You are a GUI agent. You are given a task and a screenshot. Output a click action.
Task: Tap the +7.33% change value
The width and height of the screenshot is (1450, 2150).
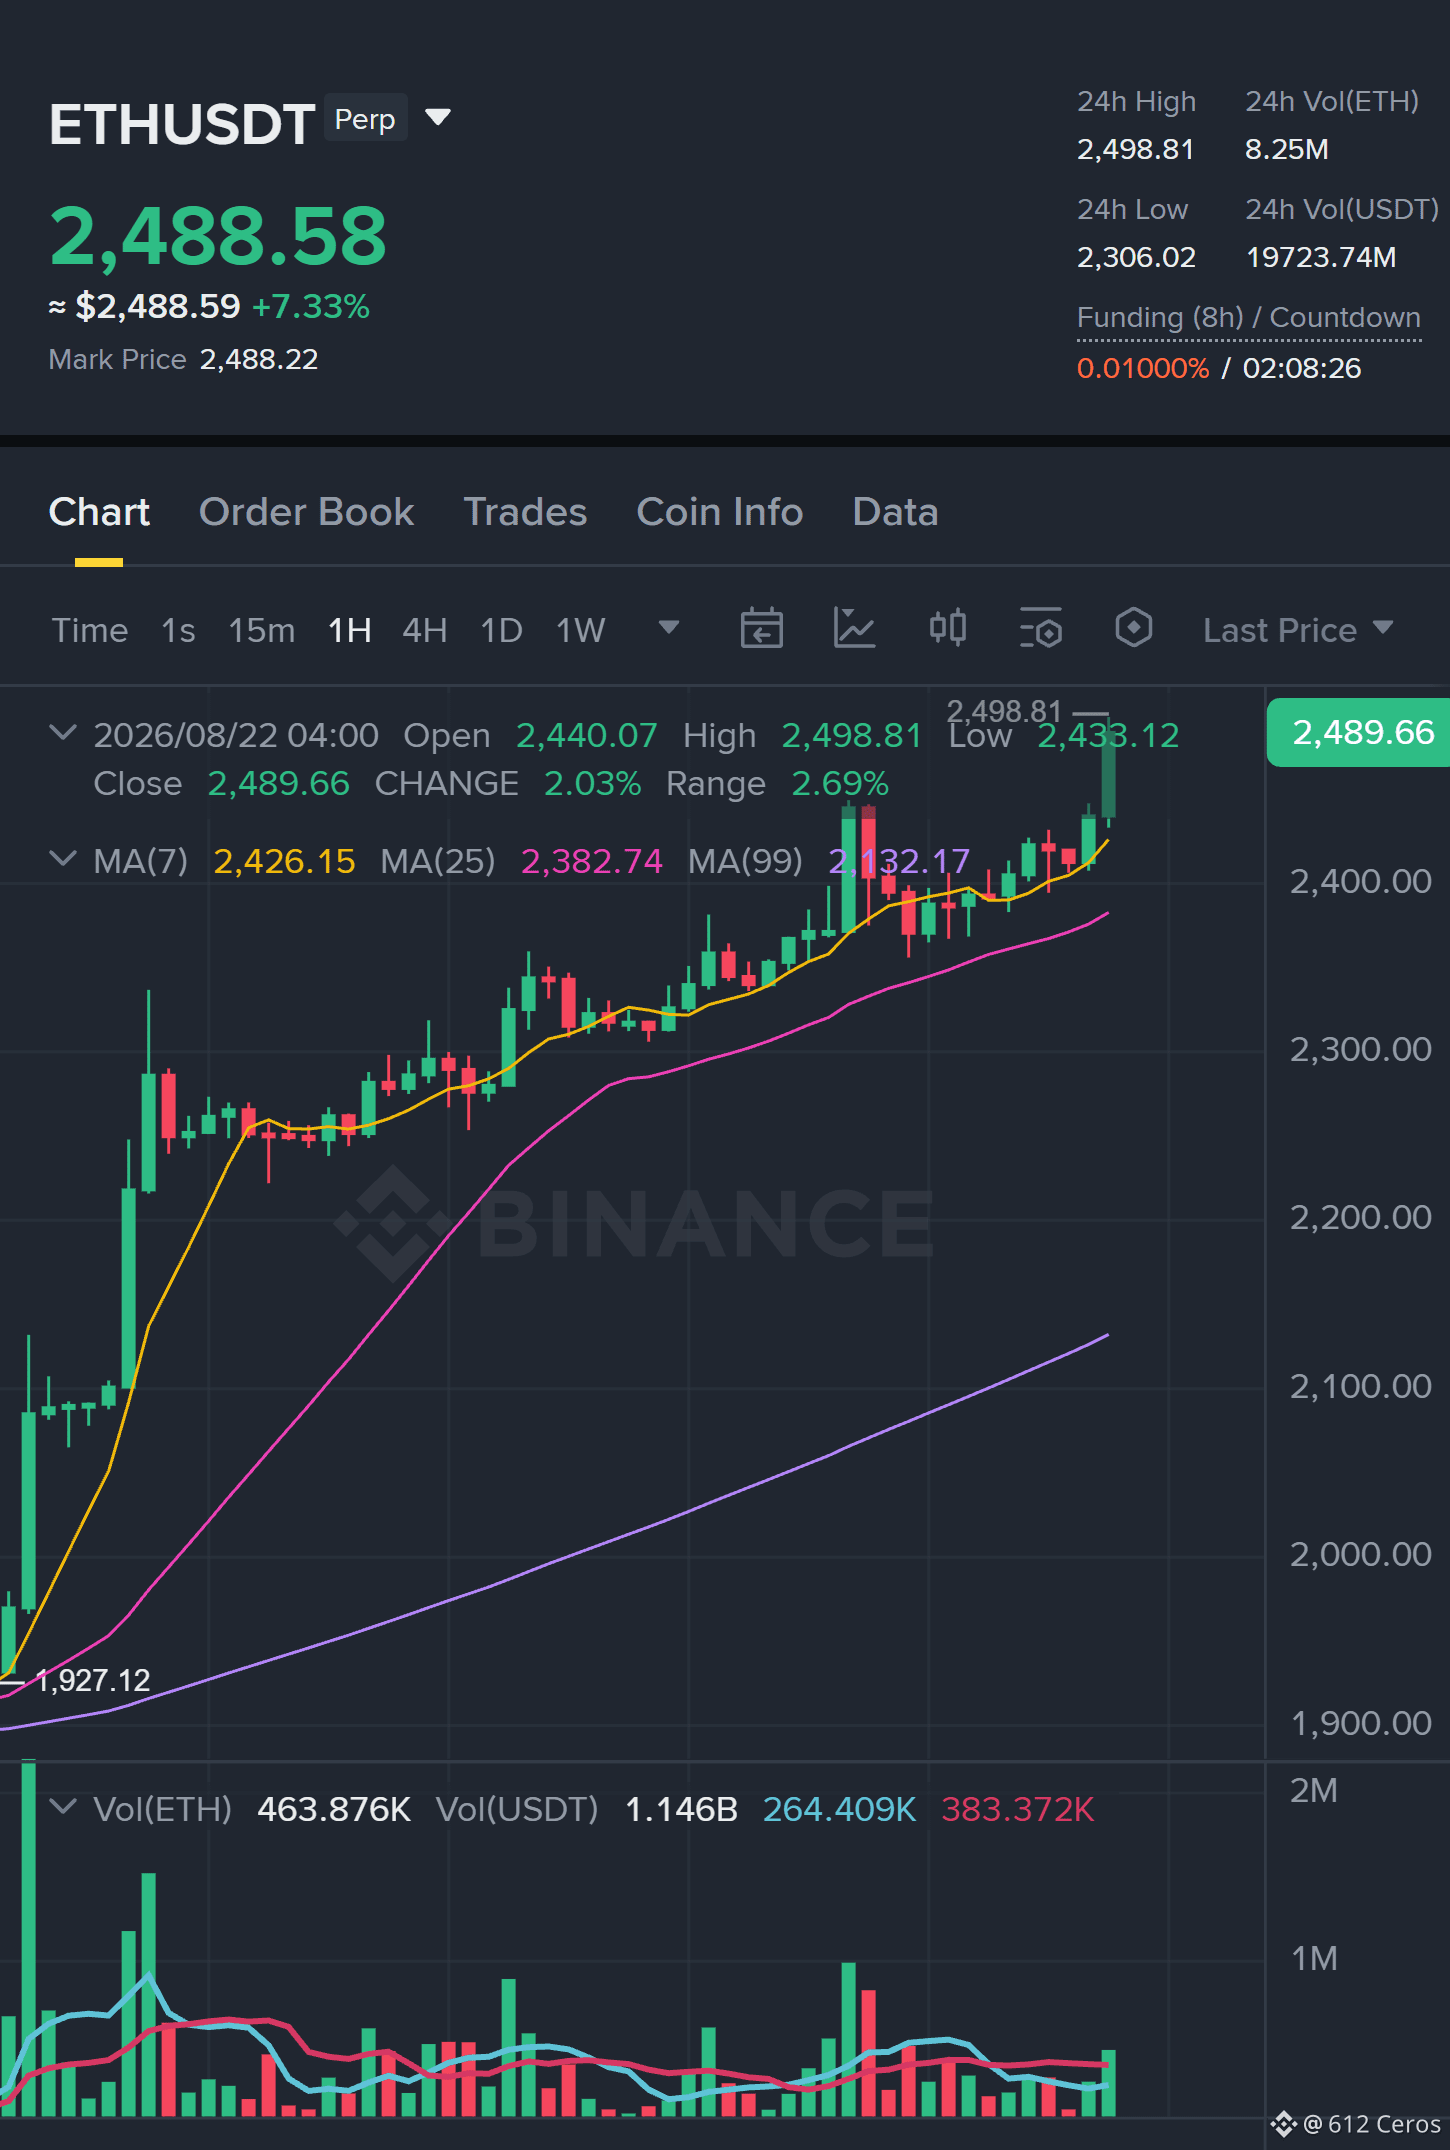pyautogui.click(x=311, y=306)
